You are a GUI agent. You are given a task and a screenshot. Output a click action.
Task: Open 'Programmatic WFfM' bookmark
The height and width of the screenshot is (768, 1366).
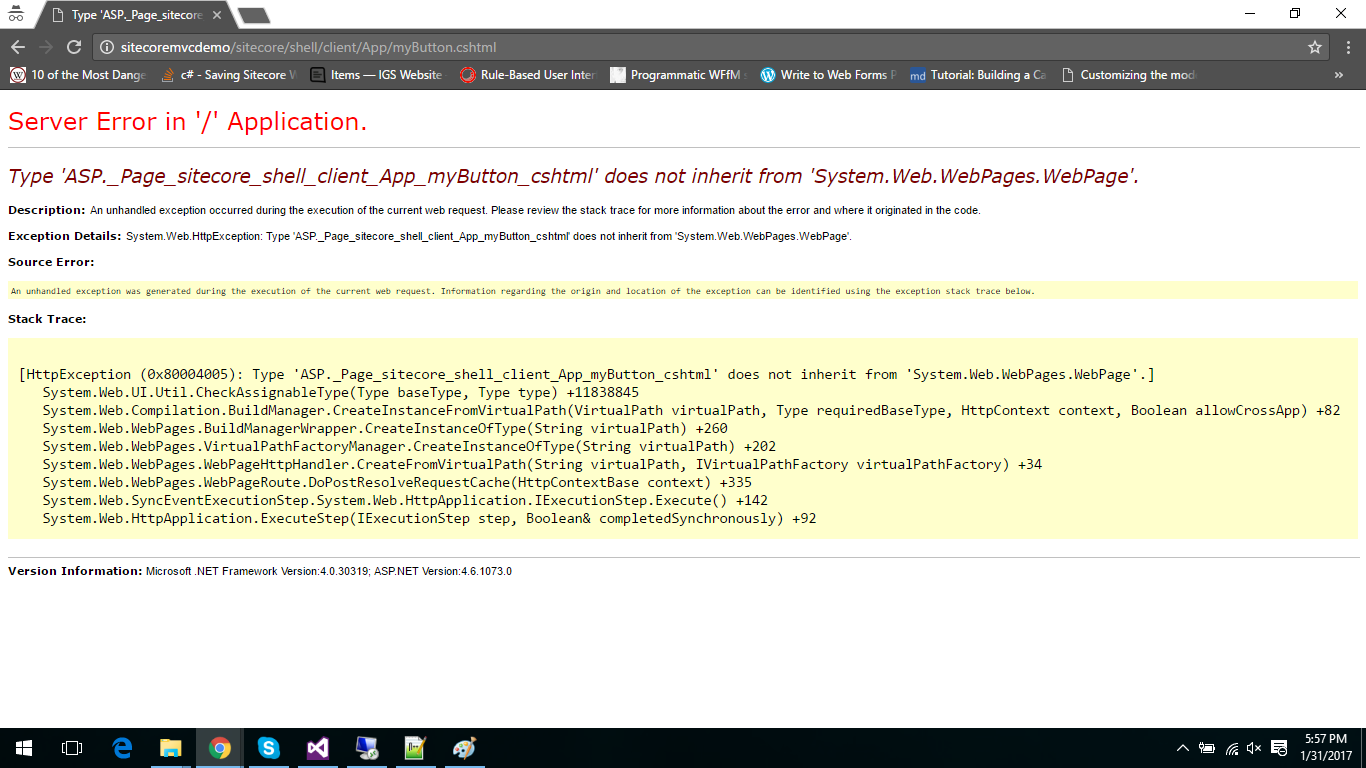click(x=679, y=75)
